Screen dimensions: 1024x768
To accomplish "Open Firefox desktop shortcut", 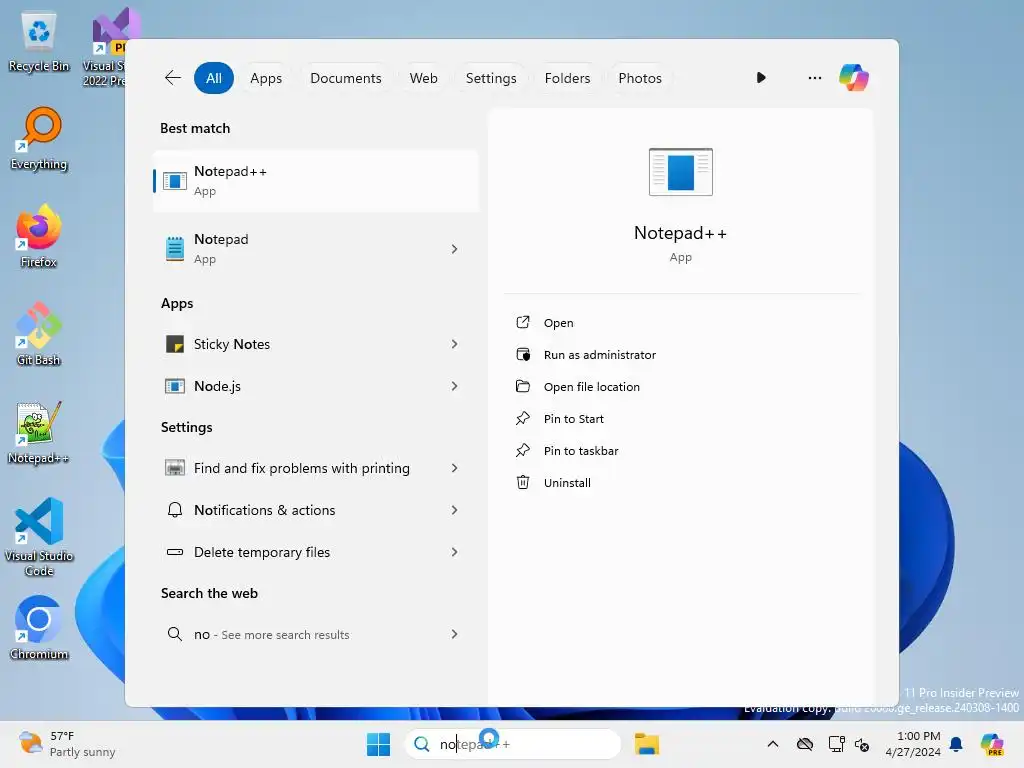I will pos(39,236).
